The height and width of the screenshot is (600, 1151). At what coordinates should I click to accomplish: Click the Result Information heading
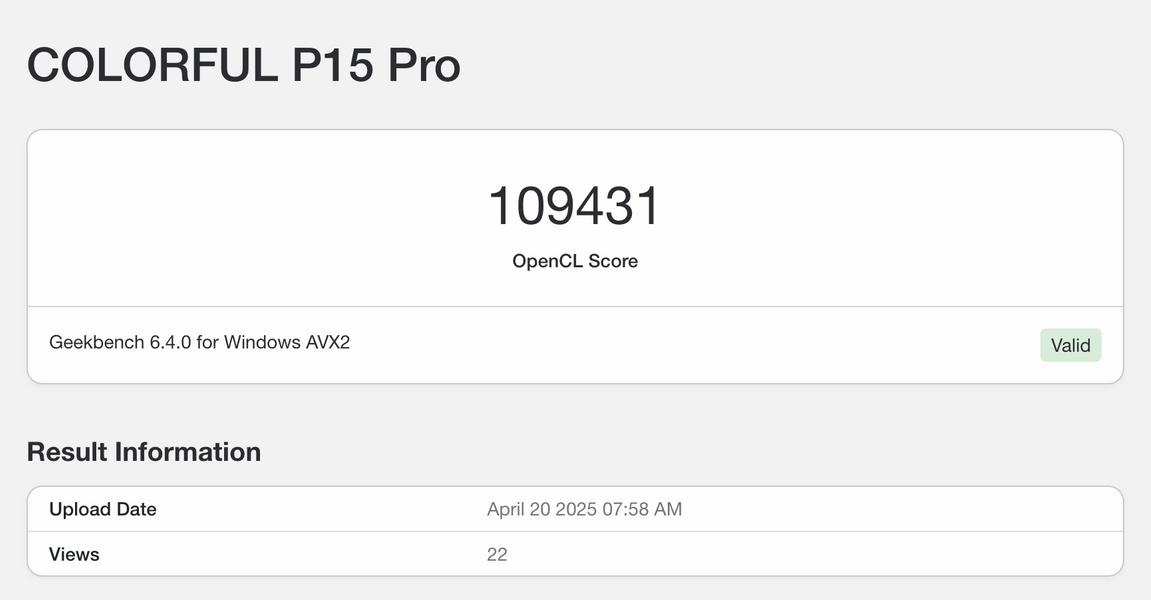point(144,452)
